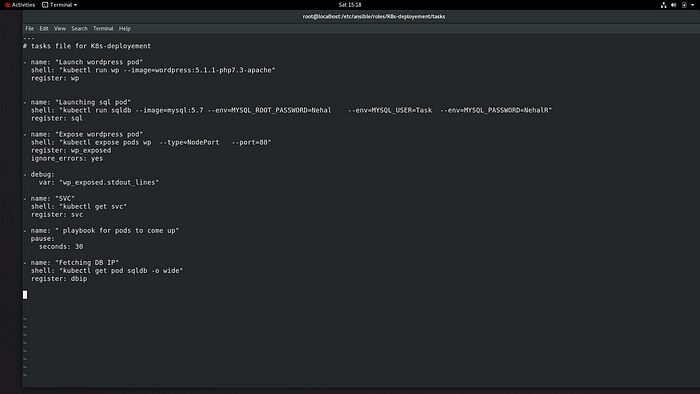Viewport: 700px width, 394px height.
Task: Open the clock showing Sat 15:18
Action: click(x=350, y=5)
